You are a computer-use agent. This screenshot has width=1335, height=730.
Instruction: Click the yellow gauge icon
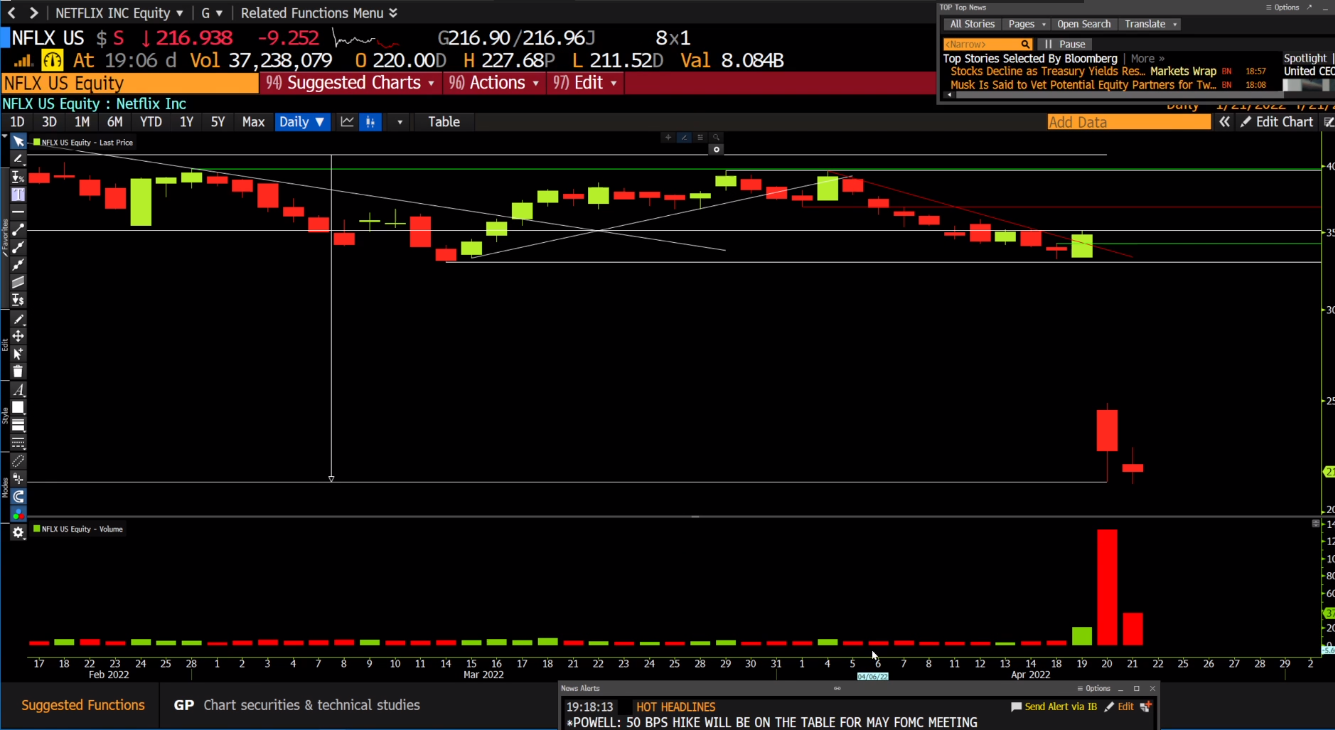pos(52,60)
